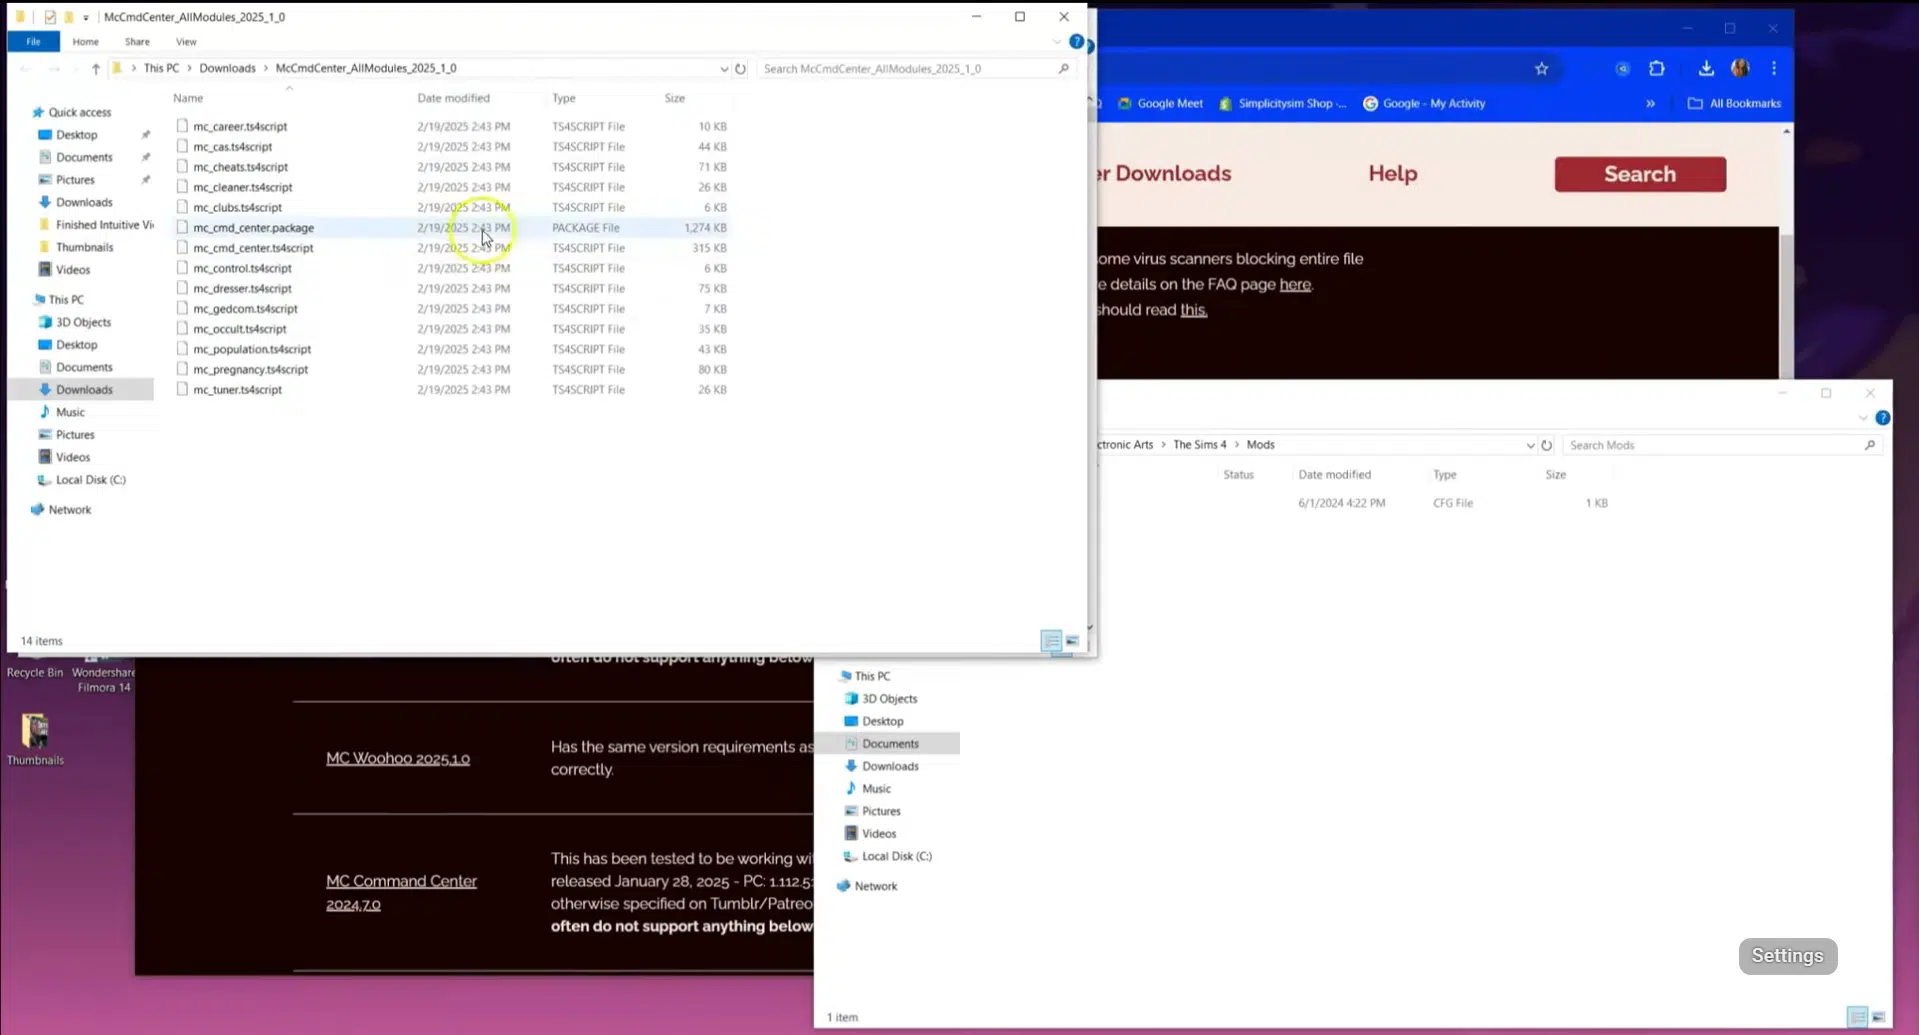
Task: Click Downloads in the breadcrumb path
Action: click(x=227, y=68)
